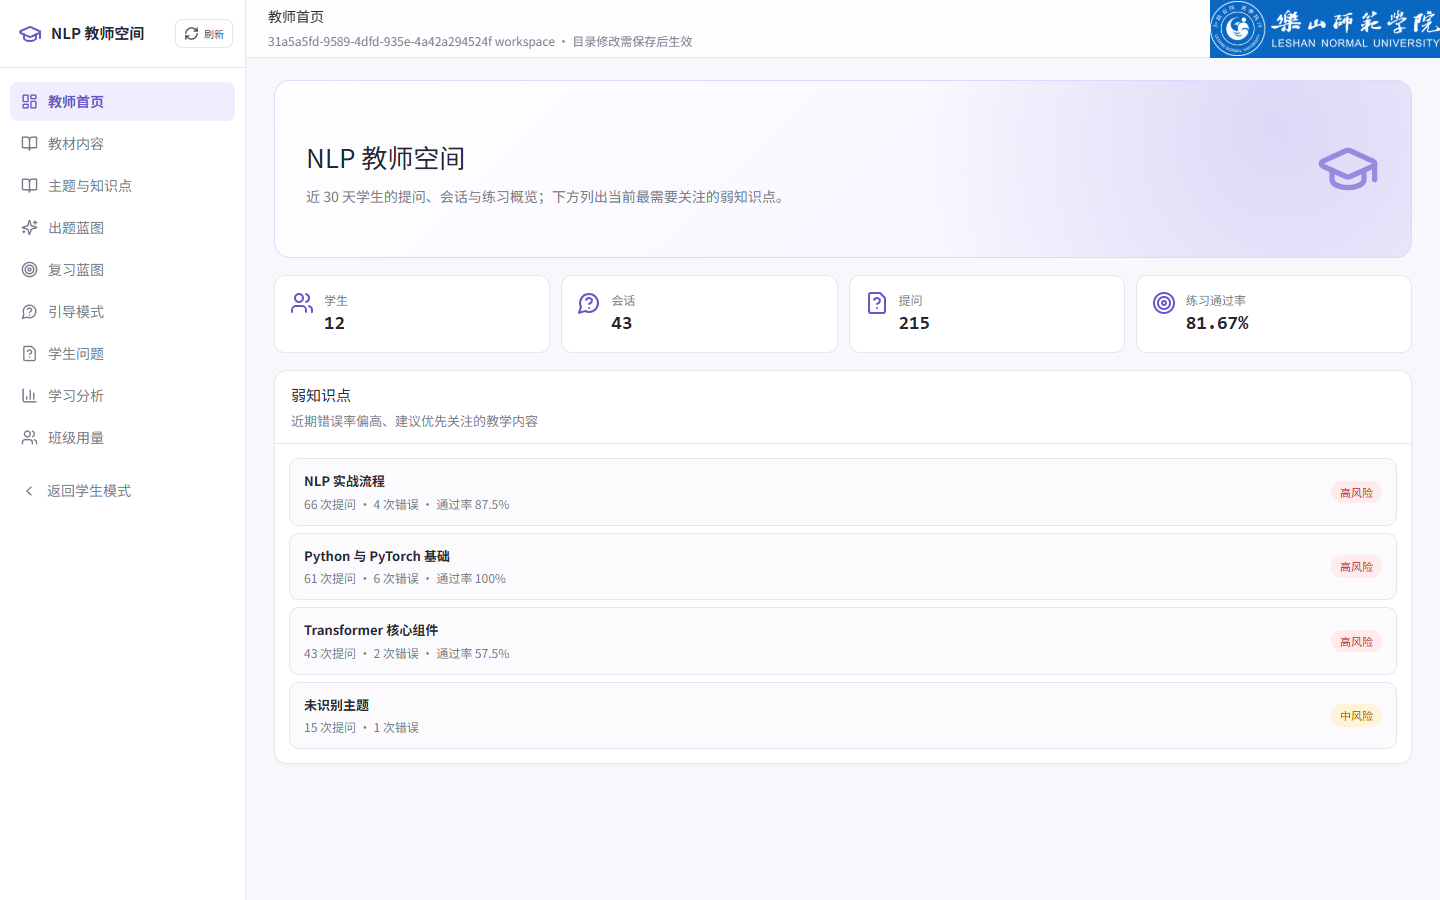
Task: Click 高风险 badge on Transformer 核心组件
Action: pyautogui.click(x=1356, y=642)
